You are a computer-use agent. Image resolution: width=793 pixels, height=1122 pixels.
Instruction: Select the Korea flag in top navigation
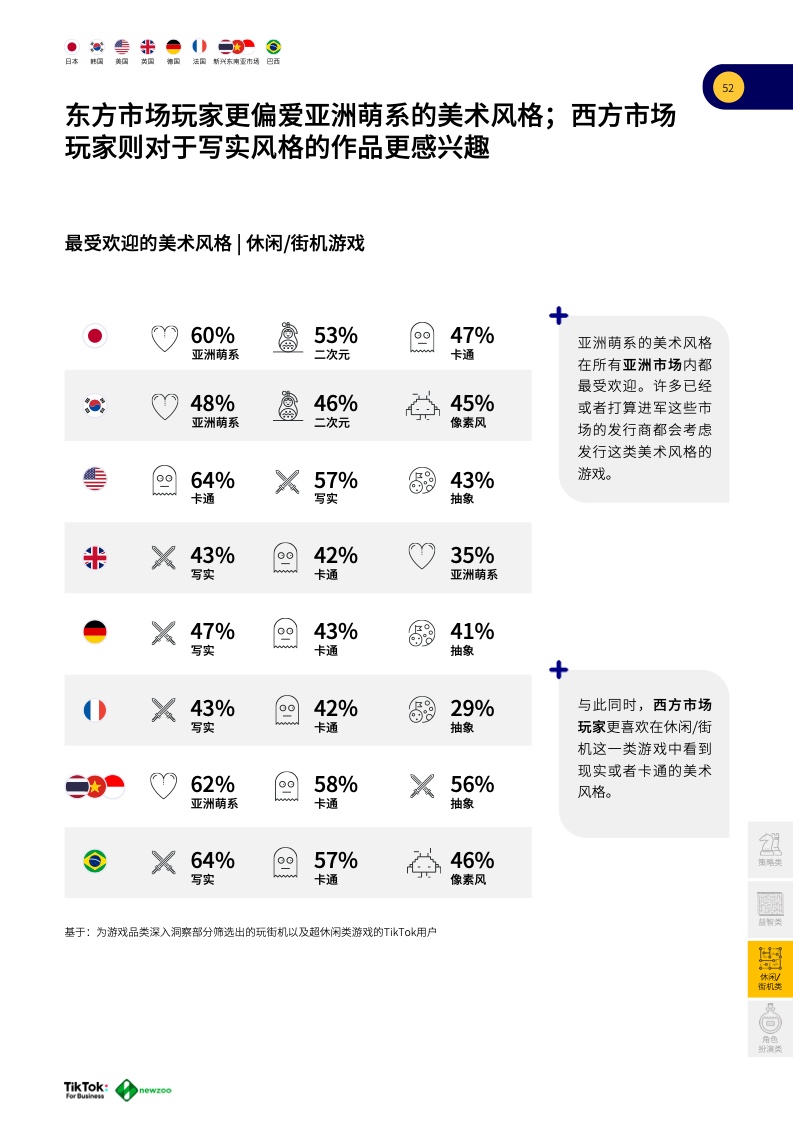(x=97, y=47)
